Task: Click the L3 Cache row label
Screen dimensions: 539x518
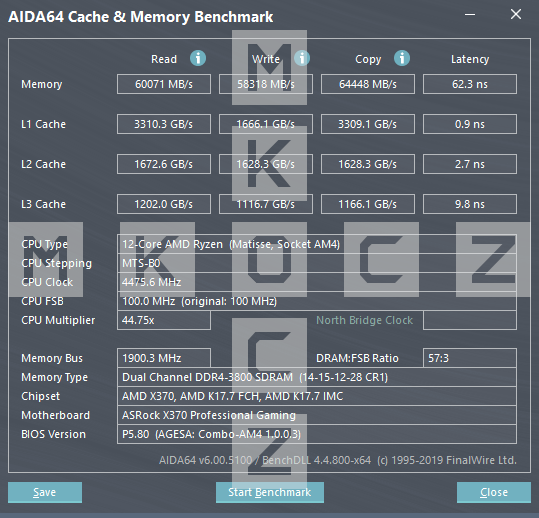Action: (x=43, y=204)
